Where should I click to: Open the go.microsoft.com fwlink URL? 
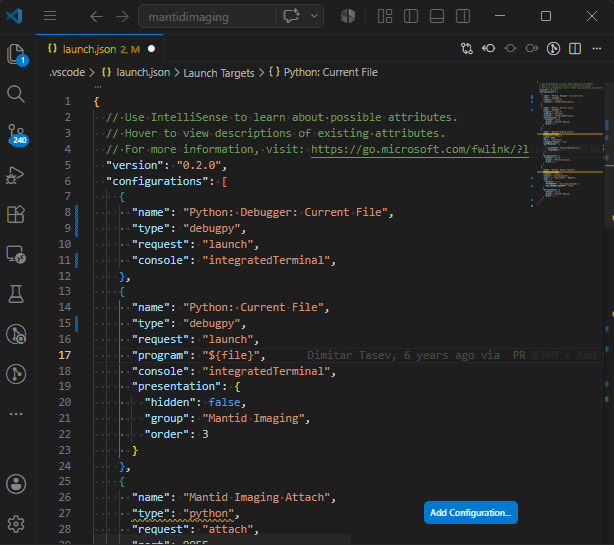coord(420,149)
